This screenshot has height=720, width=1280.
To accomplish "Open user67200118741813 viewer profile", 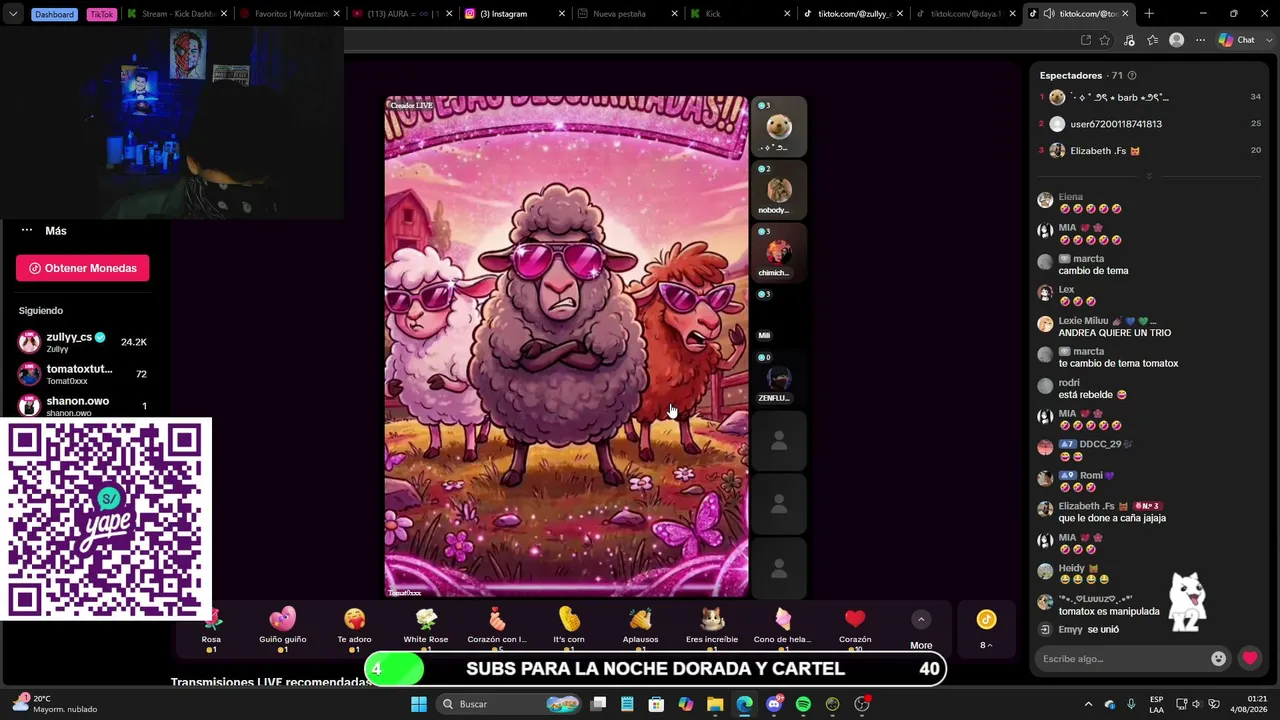I will (1149, 124).
